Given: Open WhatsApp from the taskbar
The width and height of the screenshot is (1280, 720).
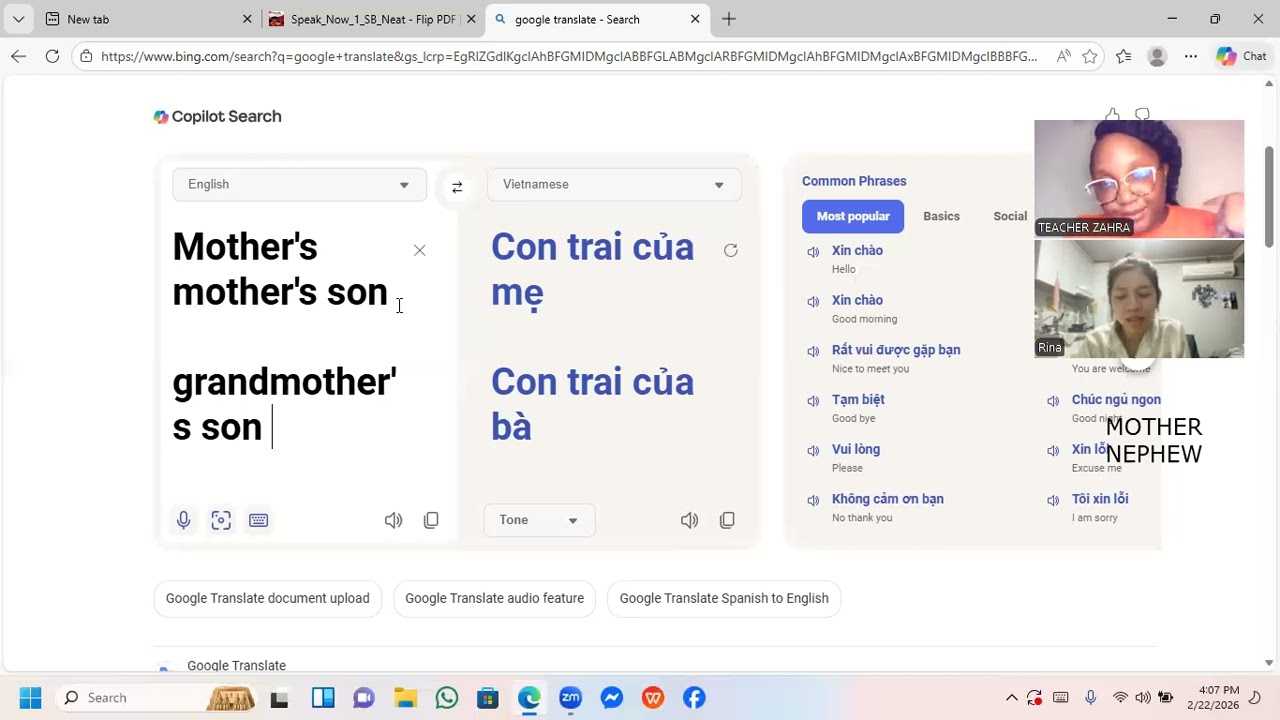Looking at the screenshot, I should [x=447, y=698].
